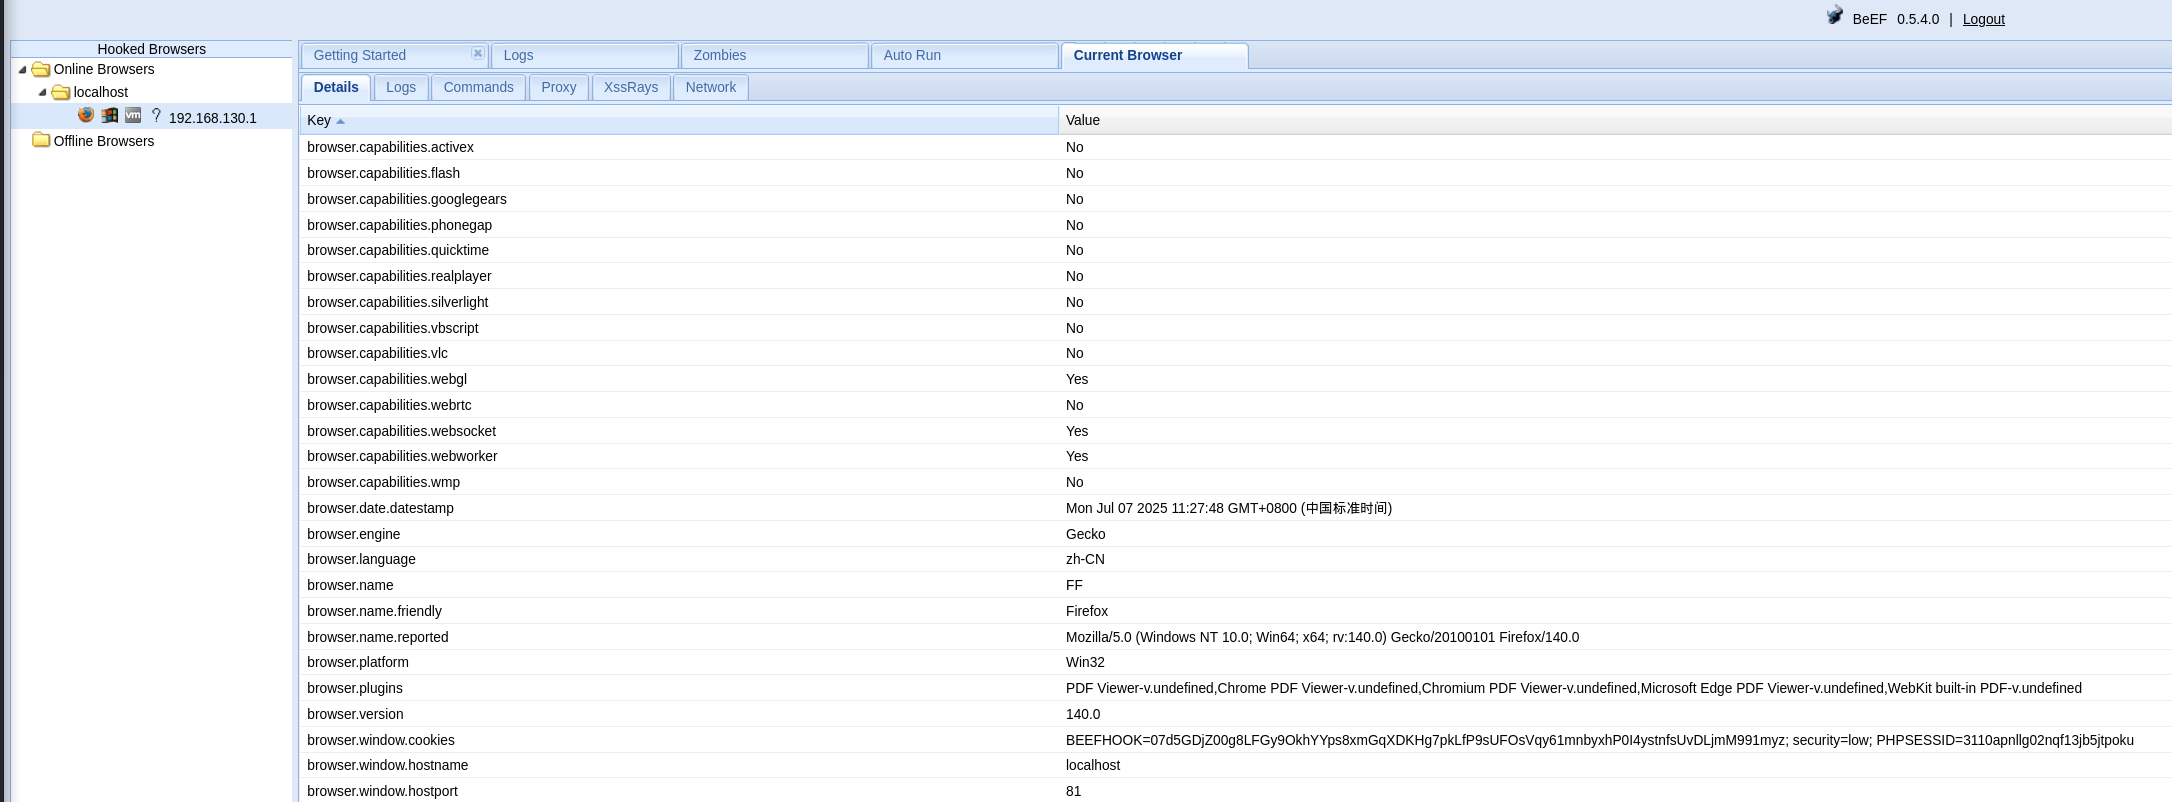
Task: Click the localhost hostname value in the table
Action: click(1093, 765)
